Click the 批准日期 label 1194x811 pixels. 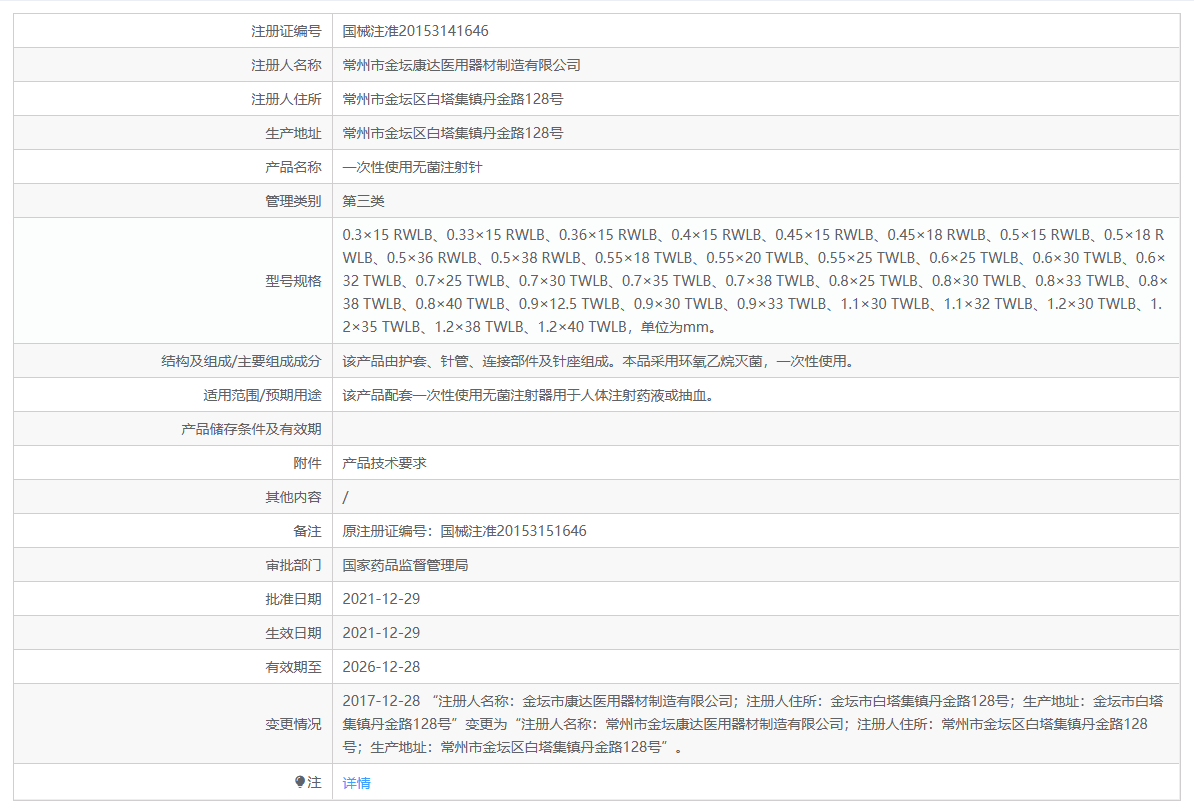point(293,599)
